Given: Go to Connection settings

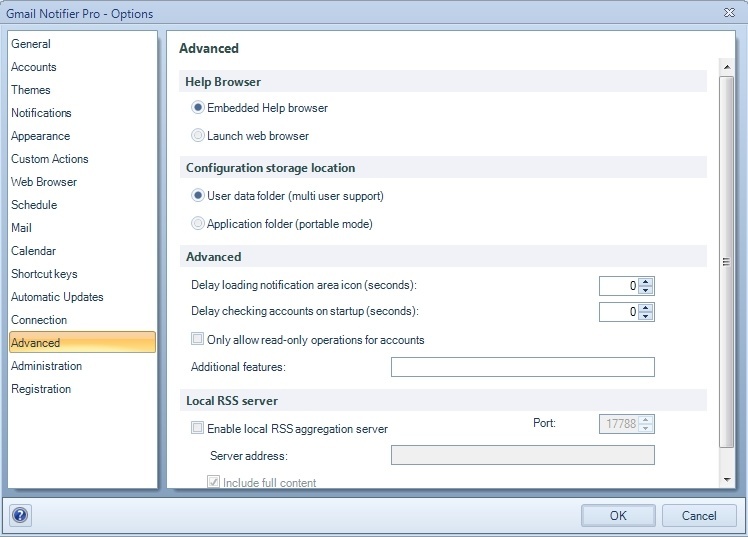Looking at the screenshot, I should 83,320.
